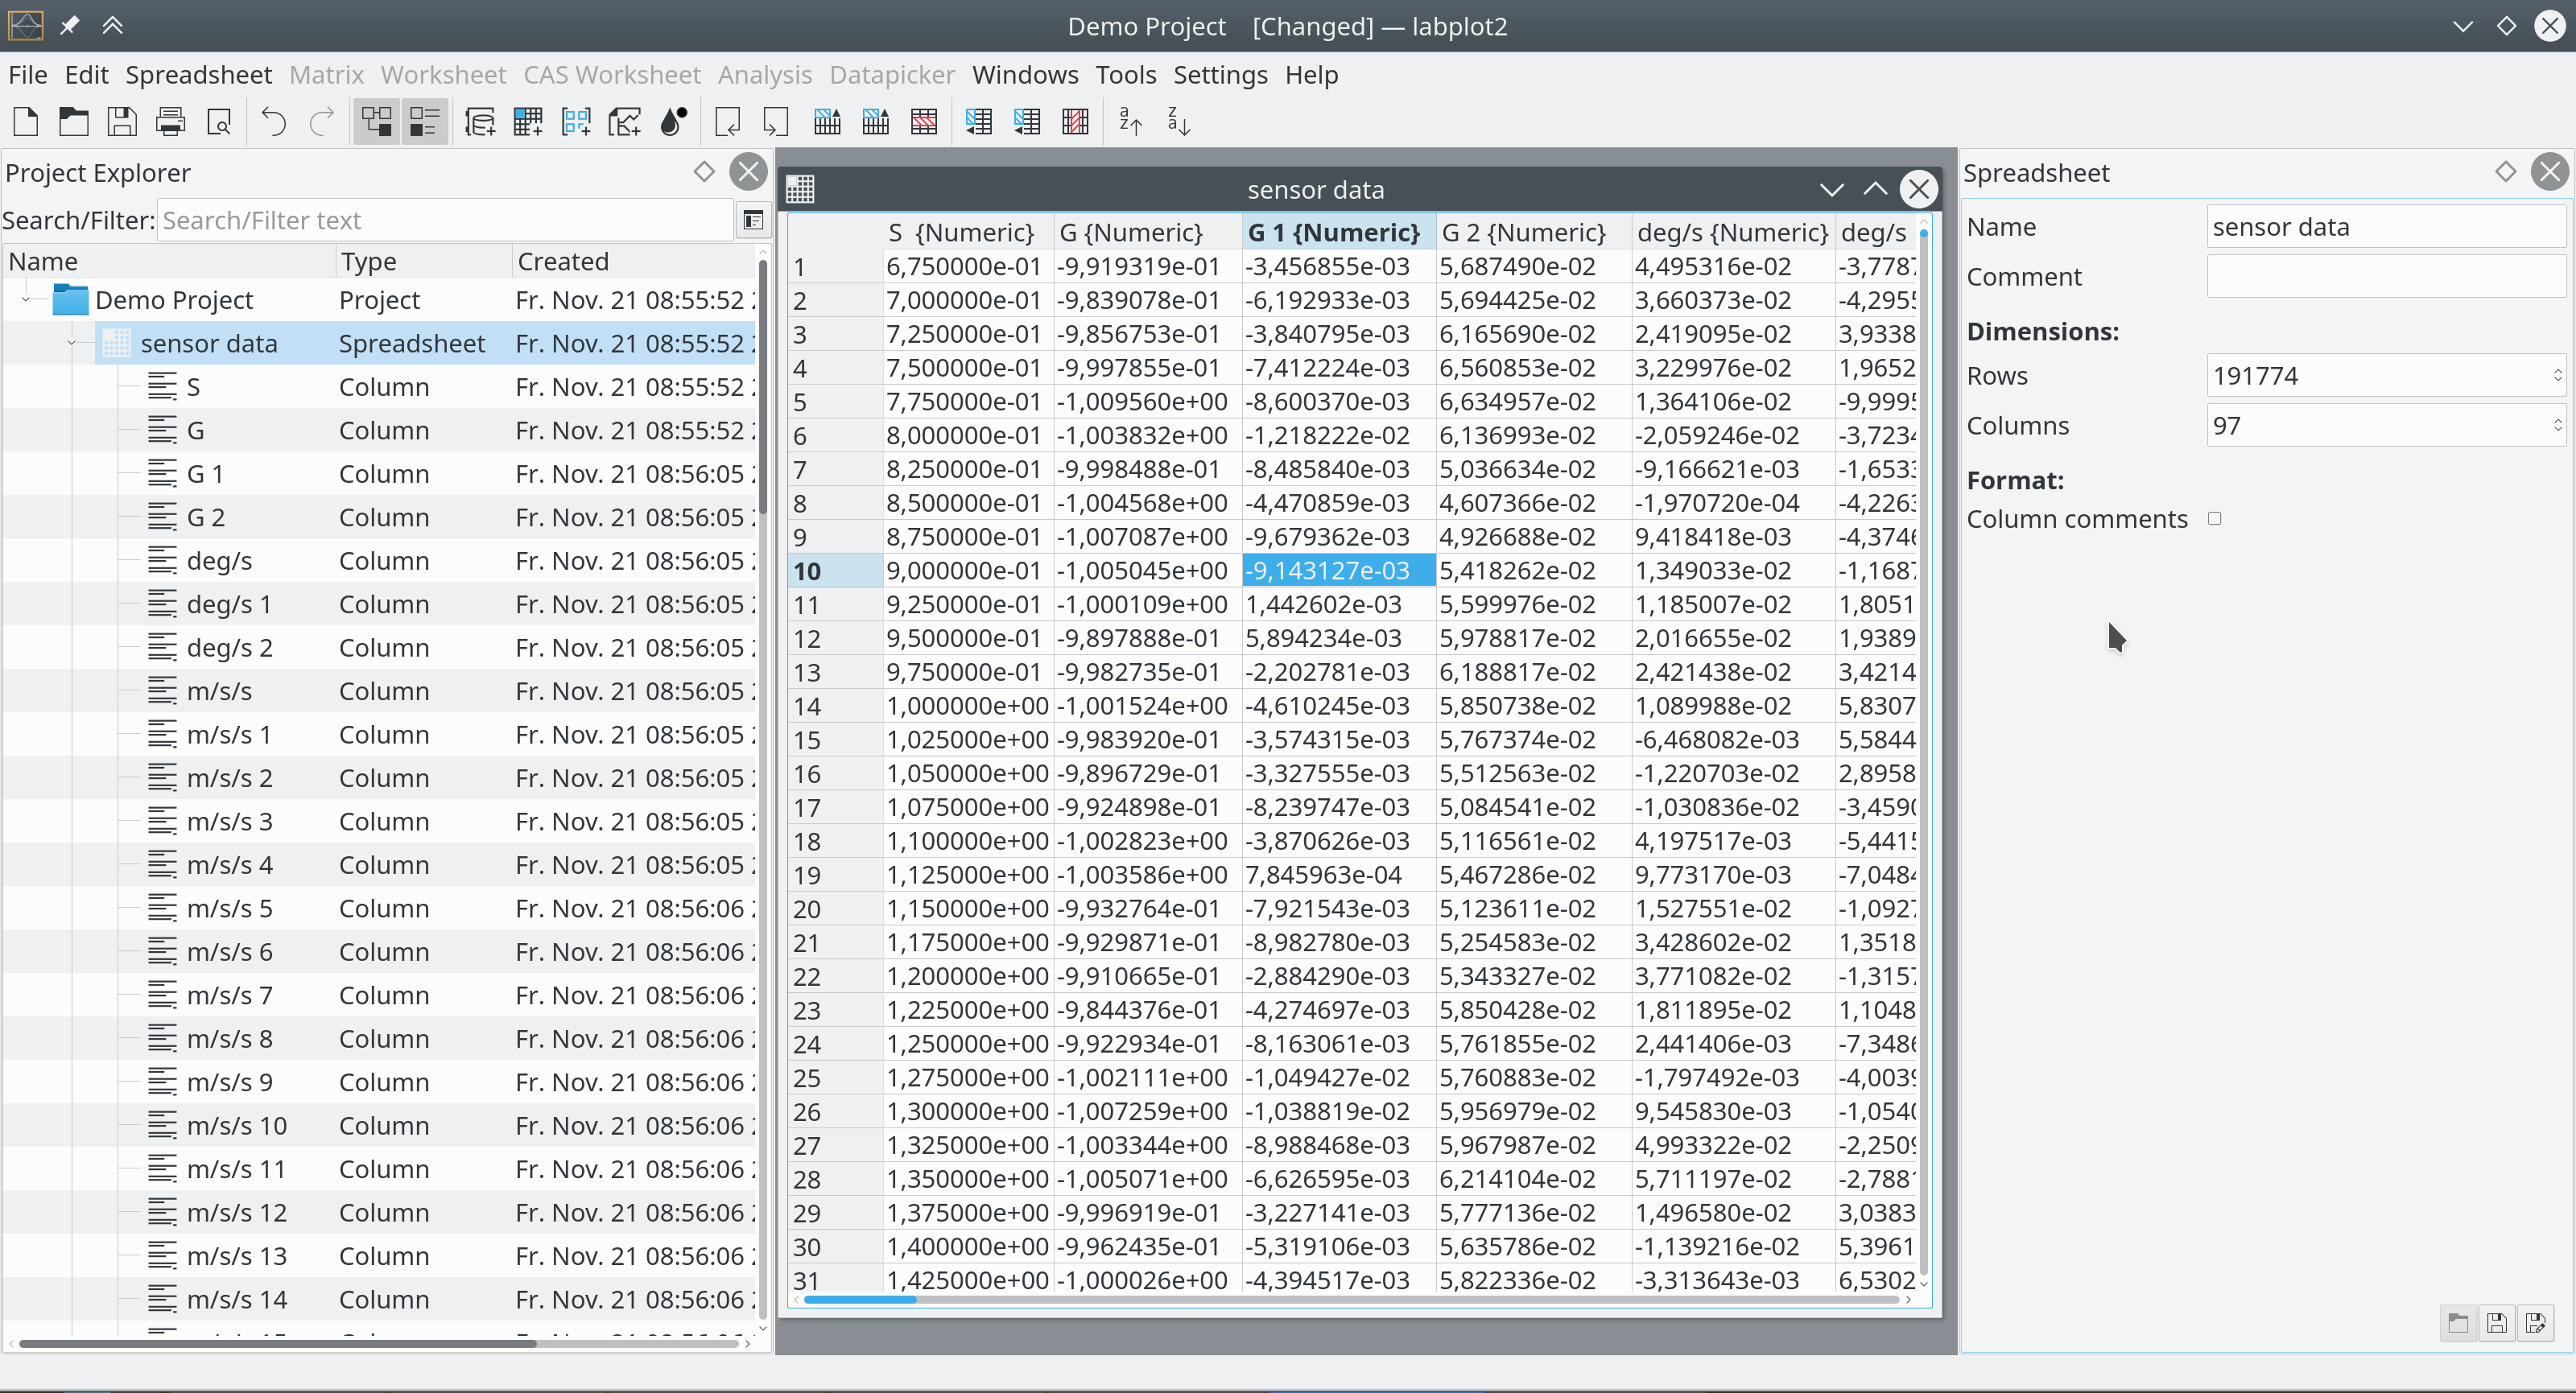Click the ink drop toolbar icon

click(674, 122)
